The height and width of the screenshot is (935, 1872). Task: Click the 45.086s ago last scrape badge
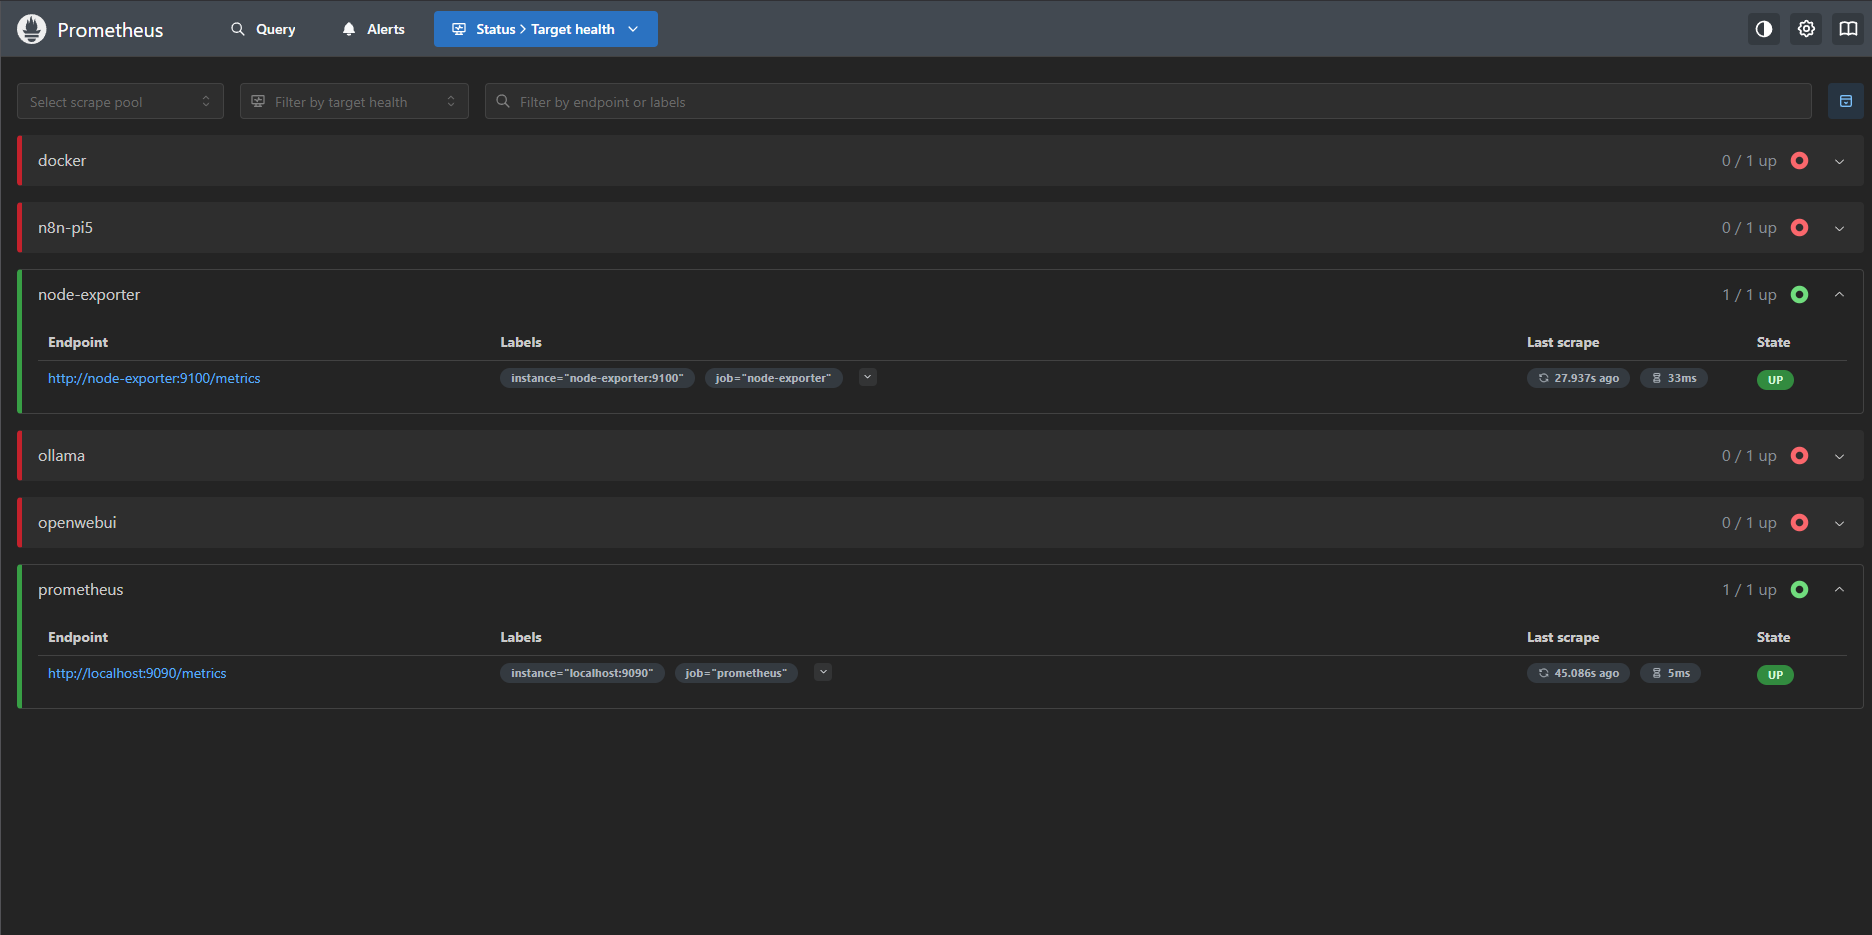tap(1579, 673)
